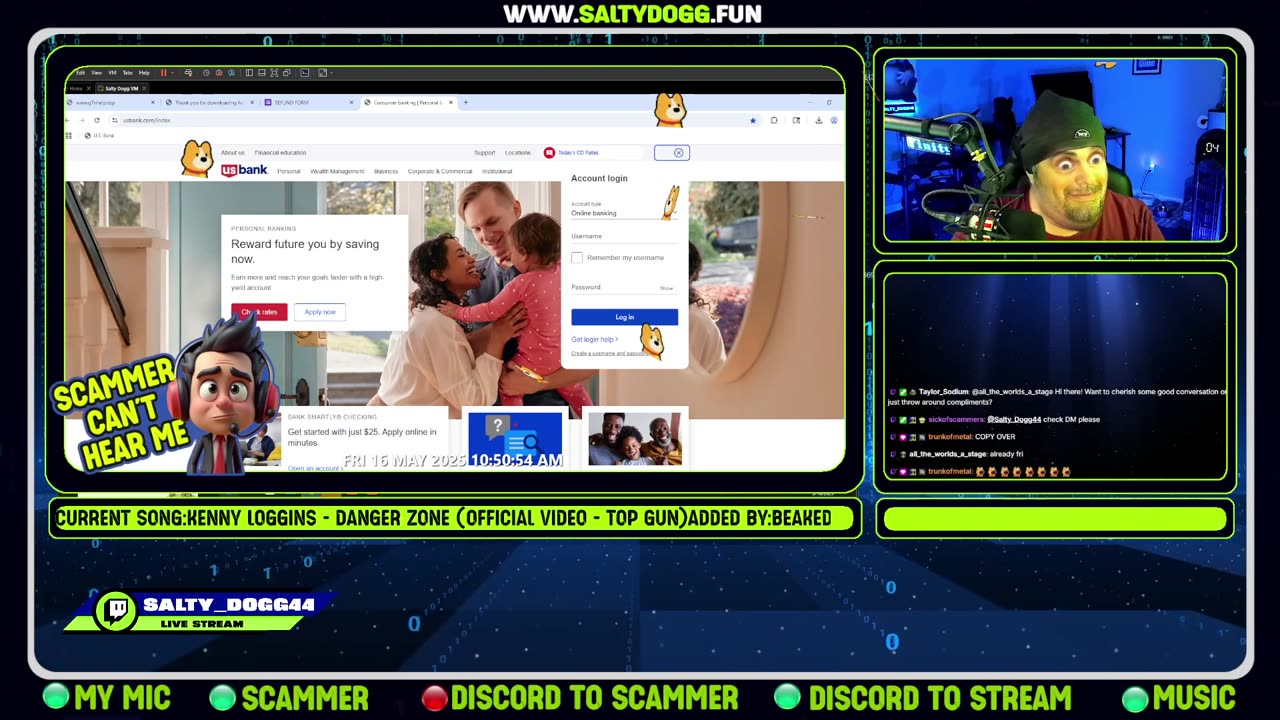Open the question mark search thumbnail card
The width and height of the screenshot is (1280, 720).
[x=515, y=438]
